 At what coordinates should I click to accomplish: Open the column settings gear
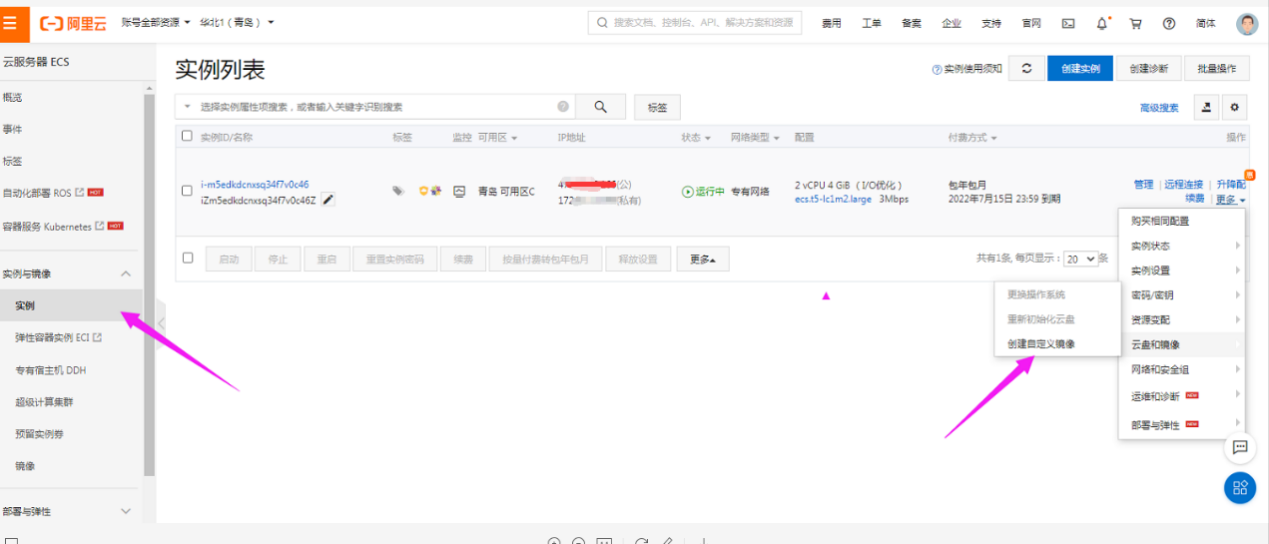click(1236, 108)
